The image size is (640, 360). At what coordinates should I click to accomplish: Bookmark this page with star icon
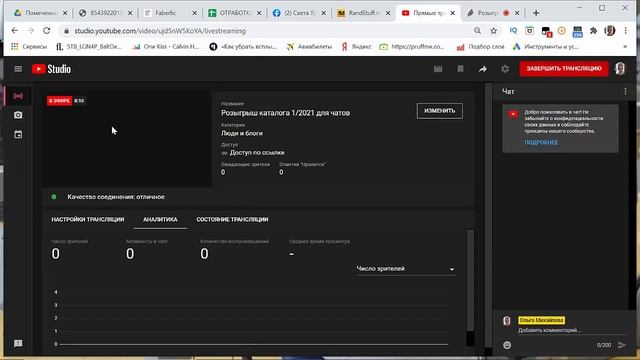point(493,31)
